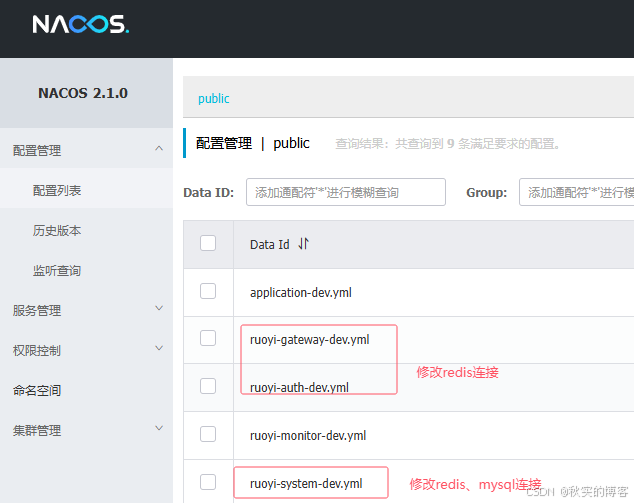The height and width of the screenshot is (503, 634).
Task: Check the ruoyi-auth-dev.yml row checkbox
Action: 208,386
